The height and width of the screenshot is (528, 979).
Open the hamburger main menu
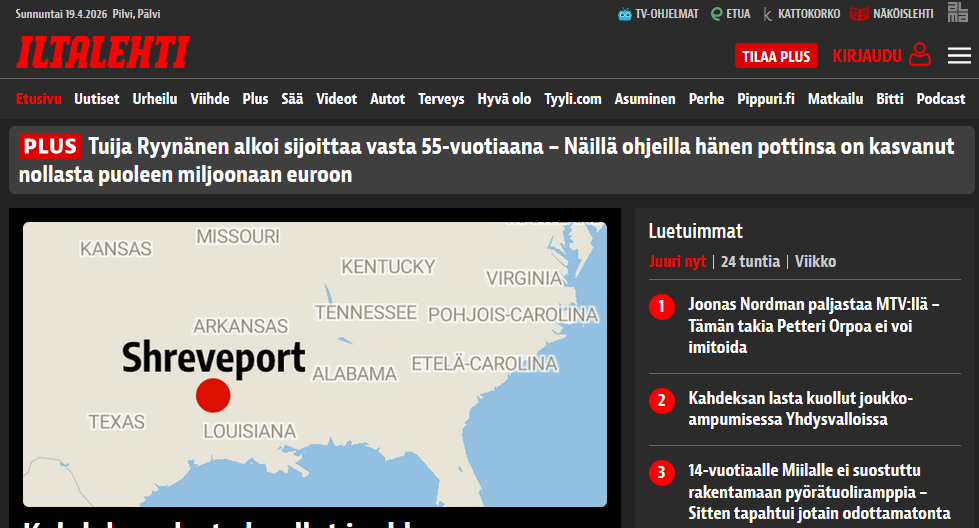tap(959, 56)
